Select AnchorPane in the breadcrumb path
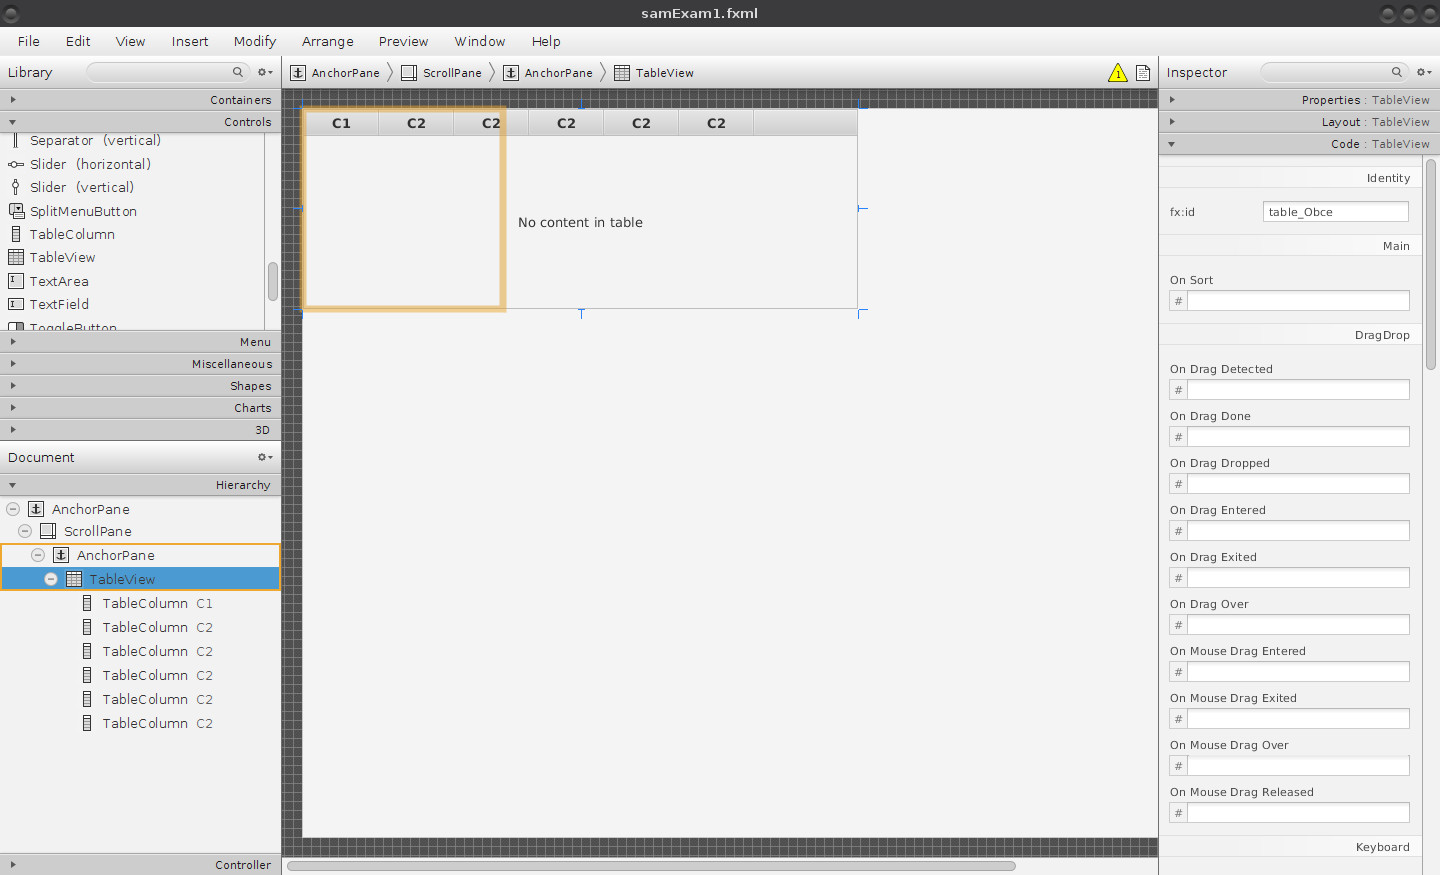 pos(337,72)
